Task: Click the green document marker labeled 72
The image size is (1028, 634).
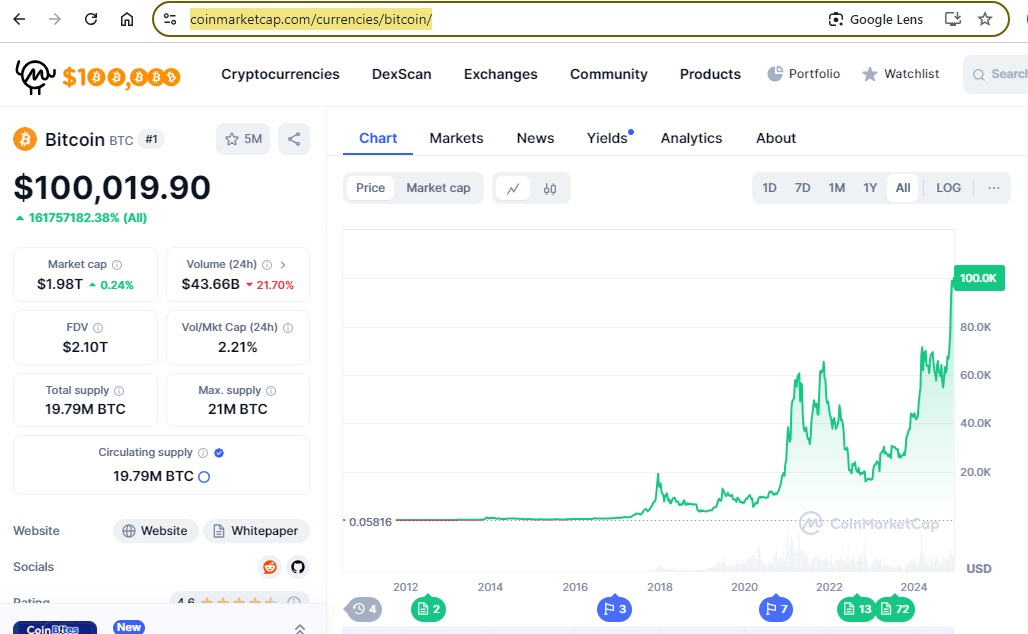Action: pyautogui.click(x=895, y=609)
